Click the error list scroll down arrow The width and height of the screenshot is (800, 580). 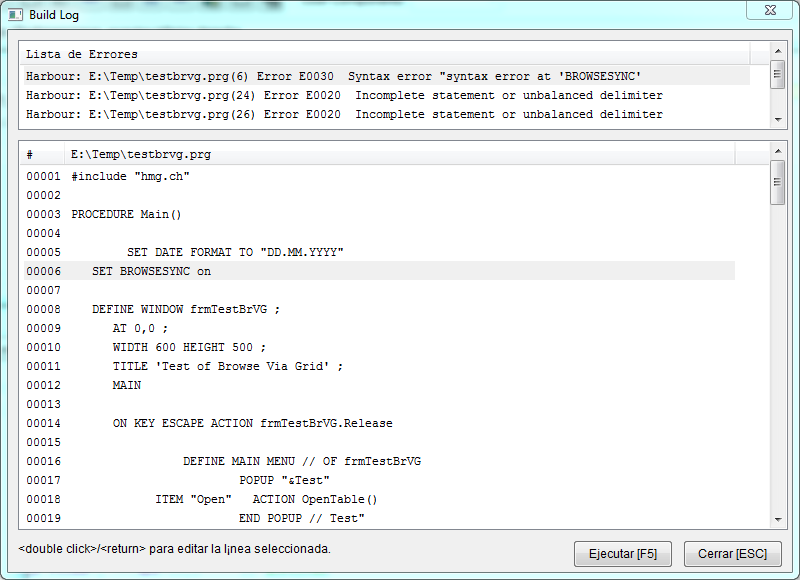click(x=777, y=120)
